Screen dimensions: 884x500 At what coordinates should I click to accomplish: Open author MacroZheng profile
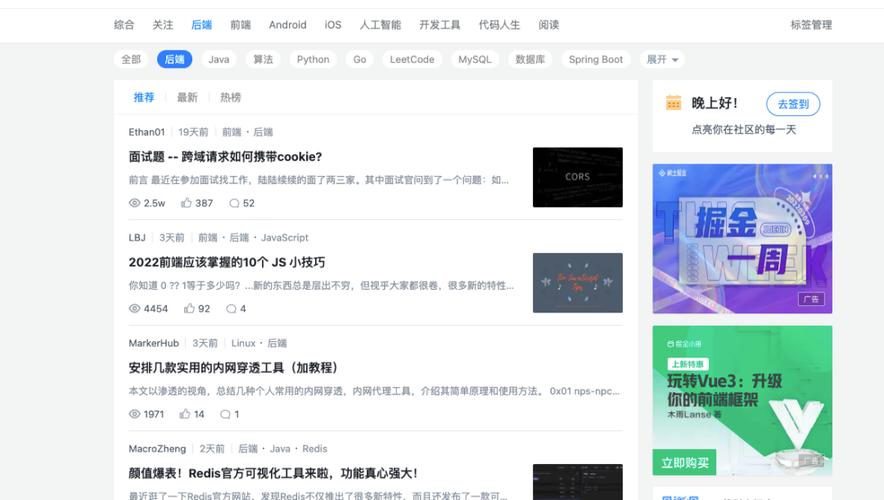pyautogui.click(x=157, y=449)
